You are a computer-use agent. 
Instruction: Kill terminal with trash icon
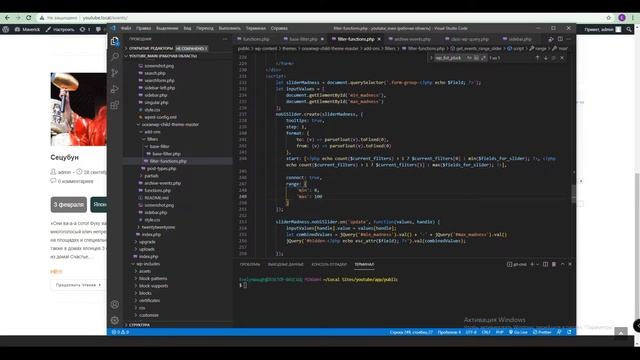(x=554, y=264)
